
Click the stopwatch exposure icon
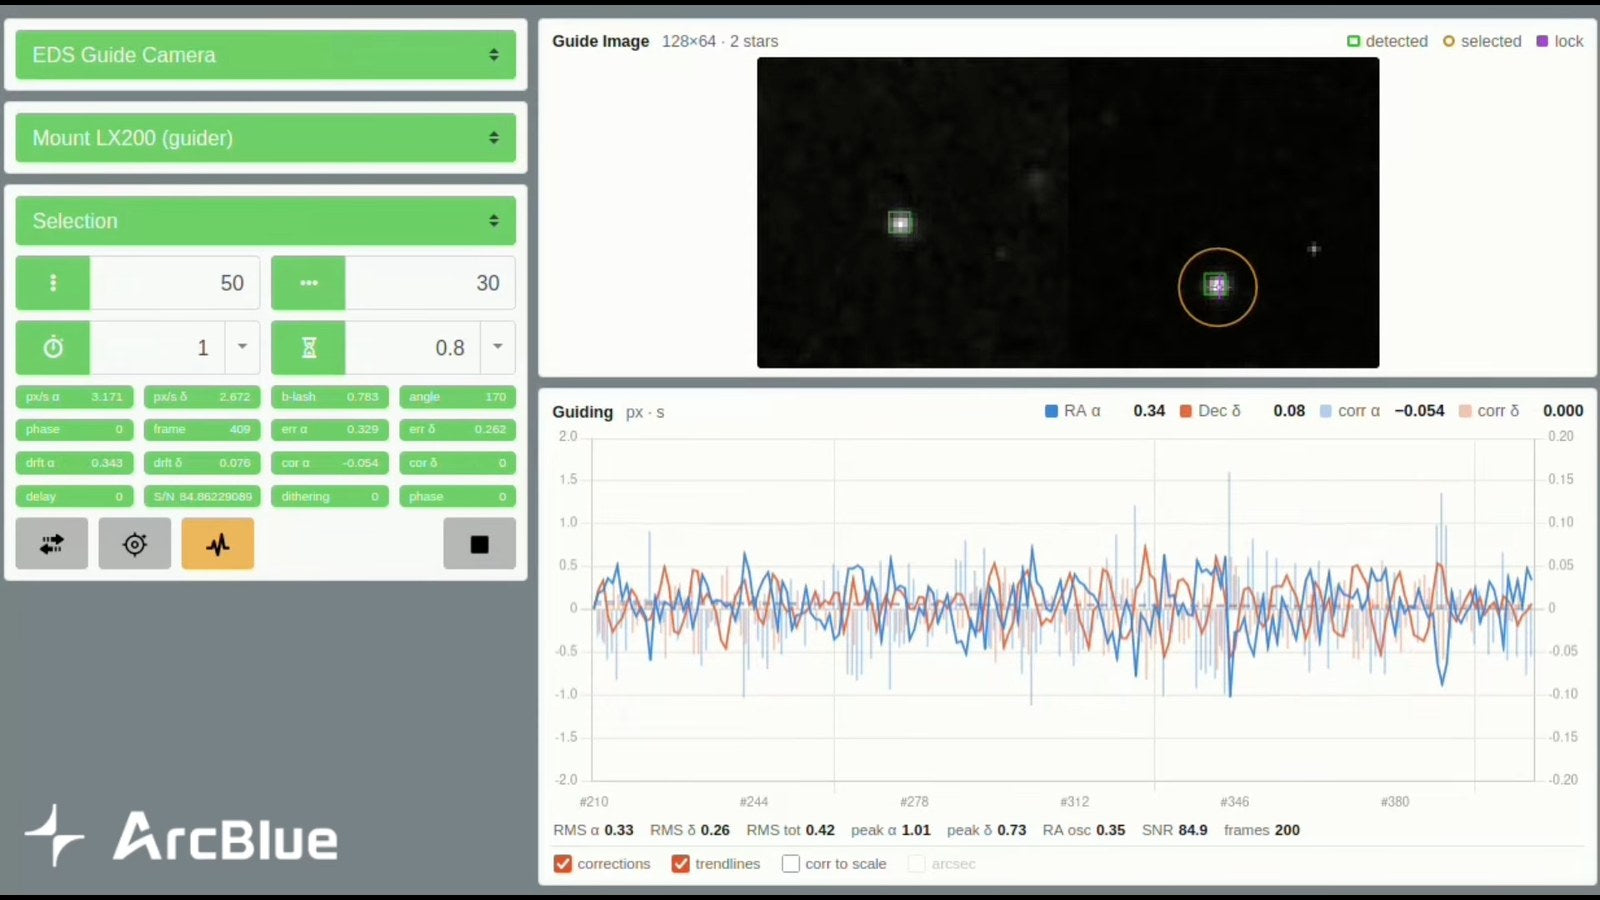(53, 347)
